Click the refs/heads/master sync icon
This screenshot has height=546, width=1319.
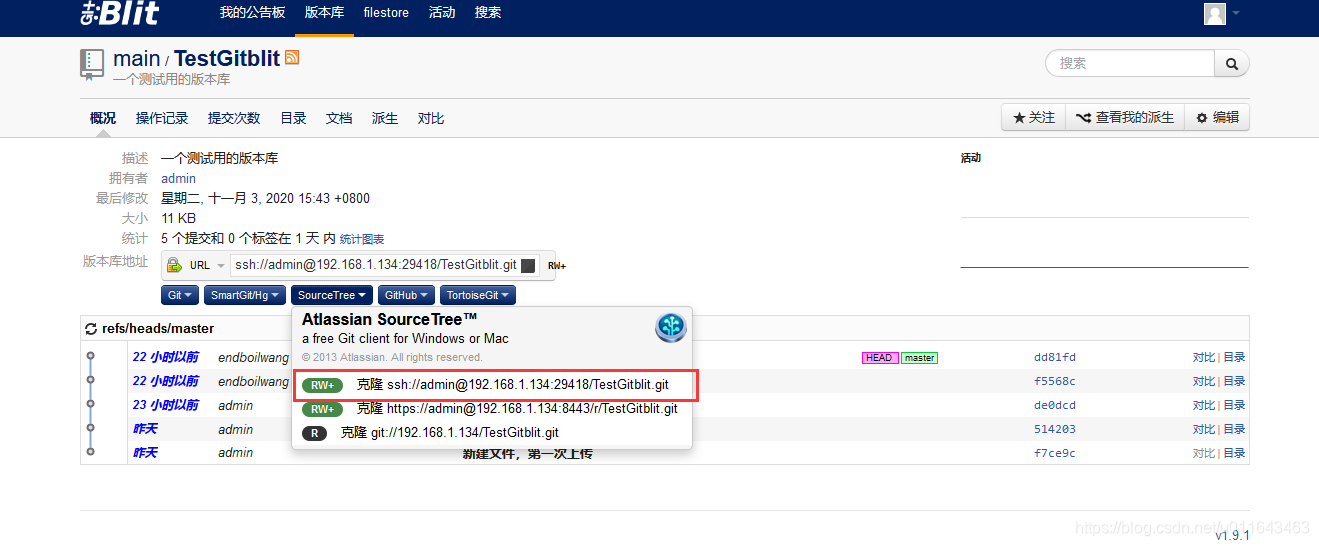click(x=91, y=329)
